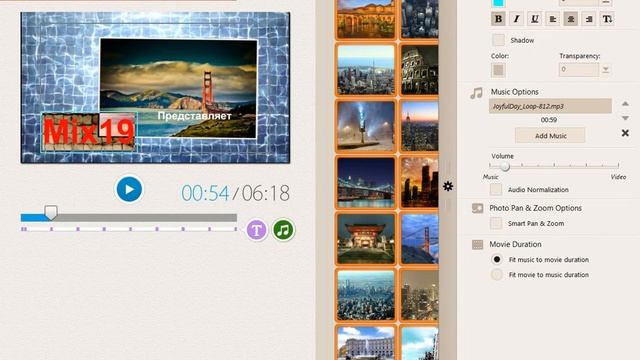Open the shadow Color swatch

pos(498,70)
